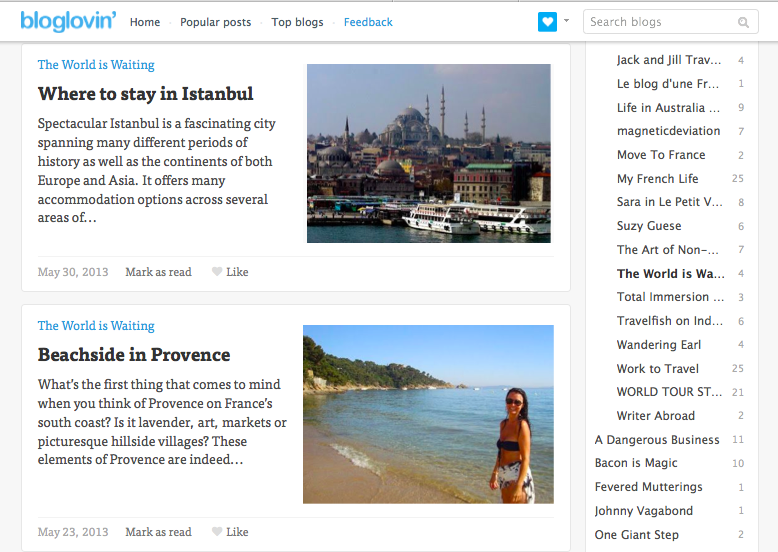Open the Home menu item
Screen dimensions: 778x552
(x=145, y=22)
